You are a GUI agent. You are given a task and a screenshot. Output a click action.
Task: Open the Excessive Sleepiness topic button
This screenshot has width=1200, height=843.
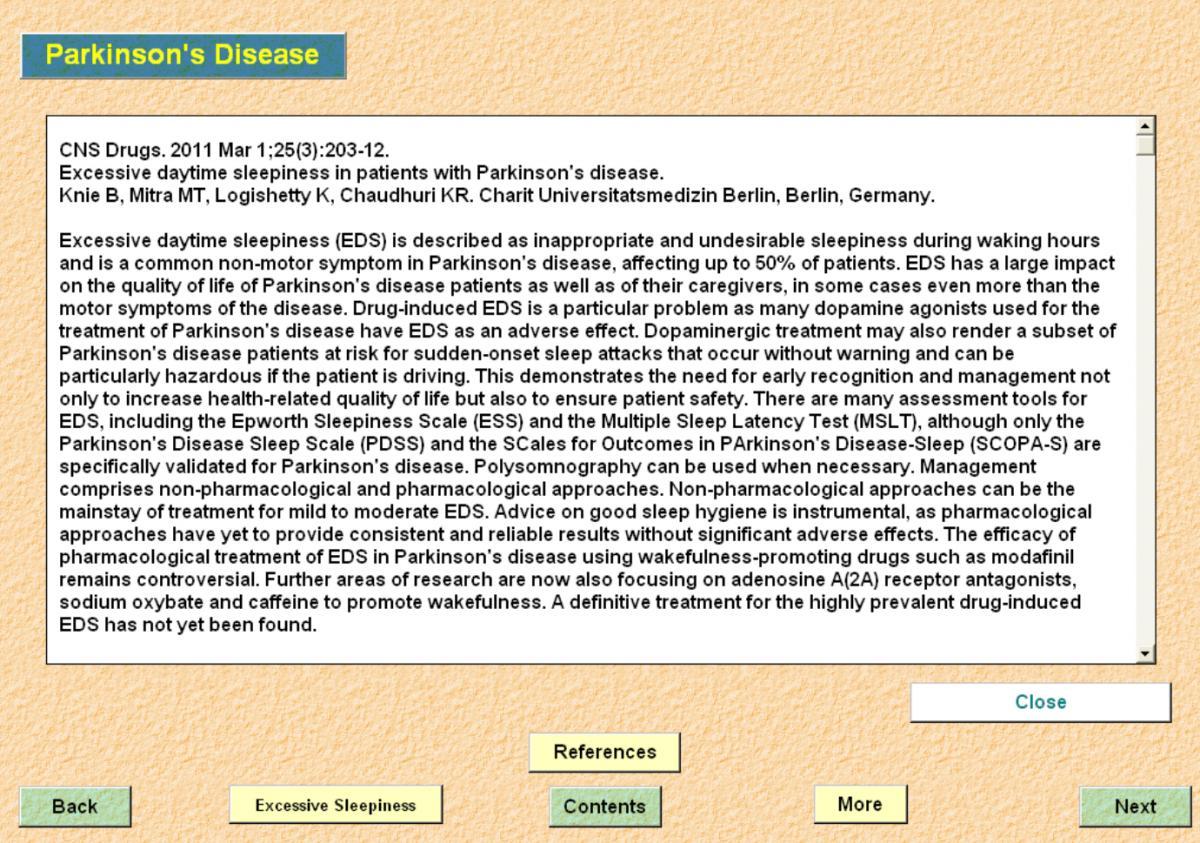(335, 805)
